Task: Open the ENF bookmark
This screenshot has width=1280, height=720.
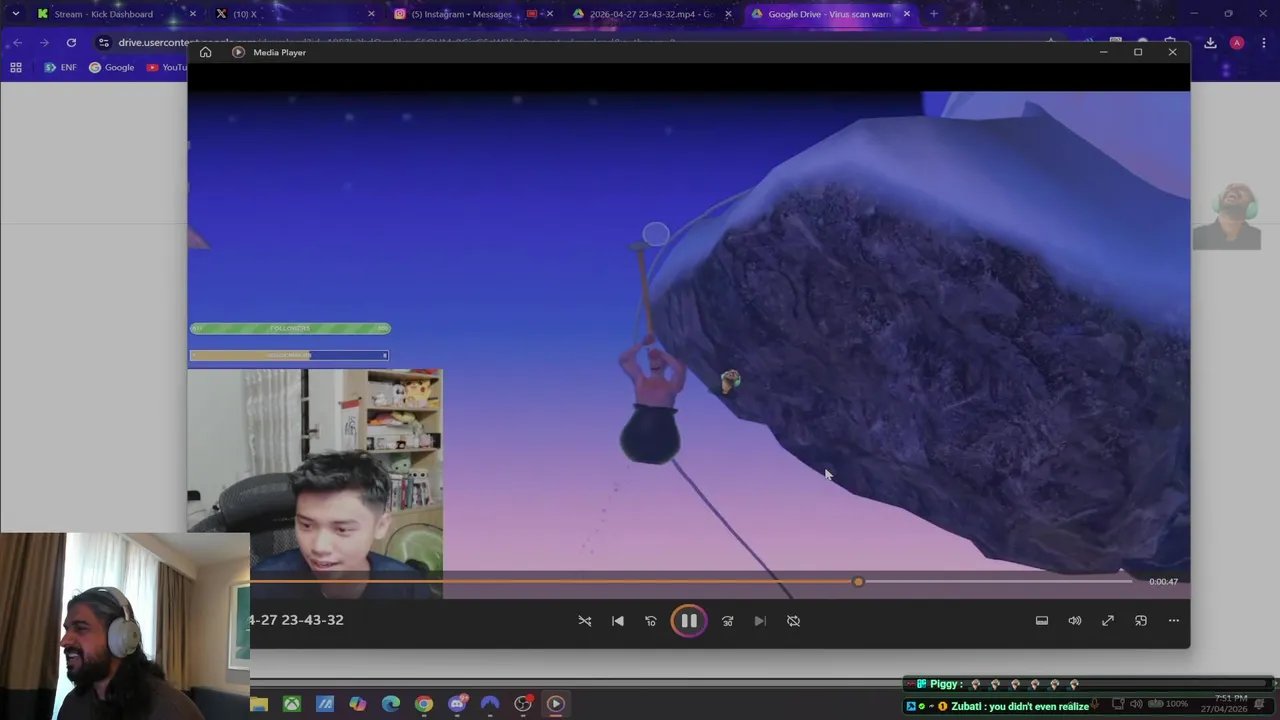Action: pyautogui.click(x=60, y=67)
